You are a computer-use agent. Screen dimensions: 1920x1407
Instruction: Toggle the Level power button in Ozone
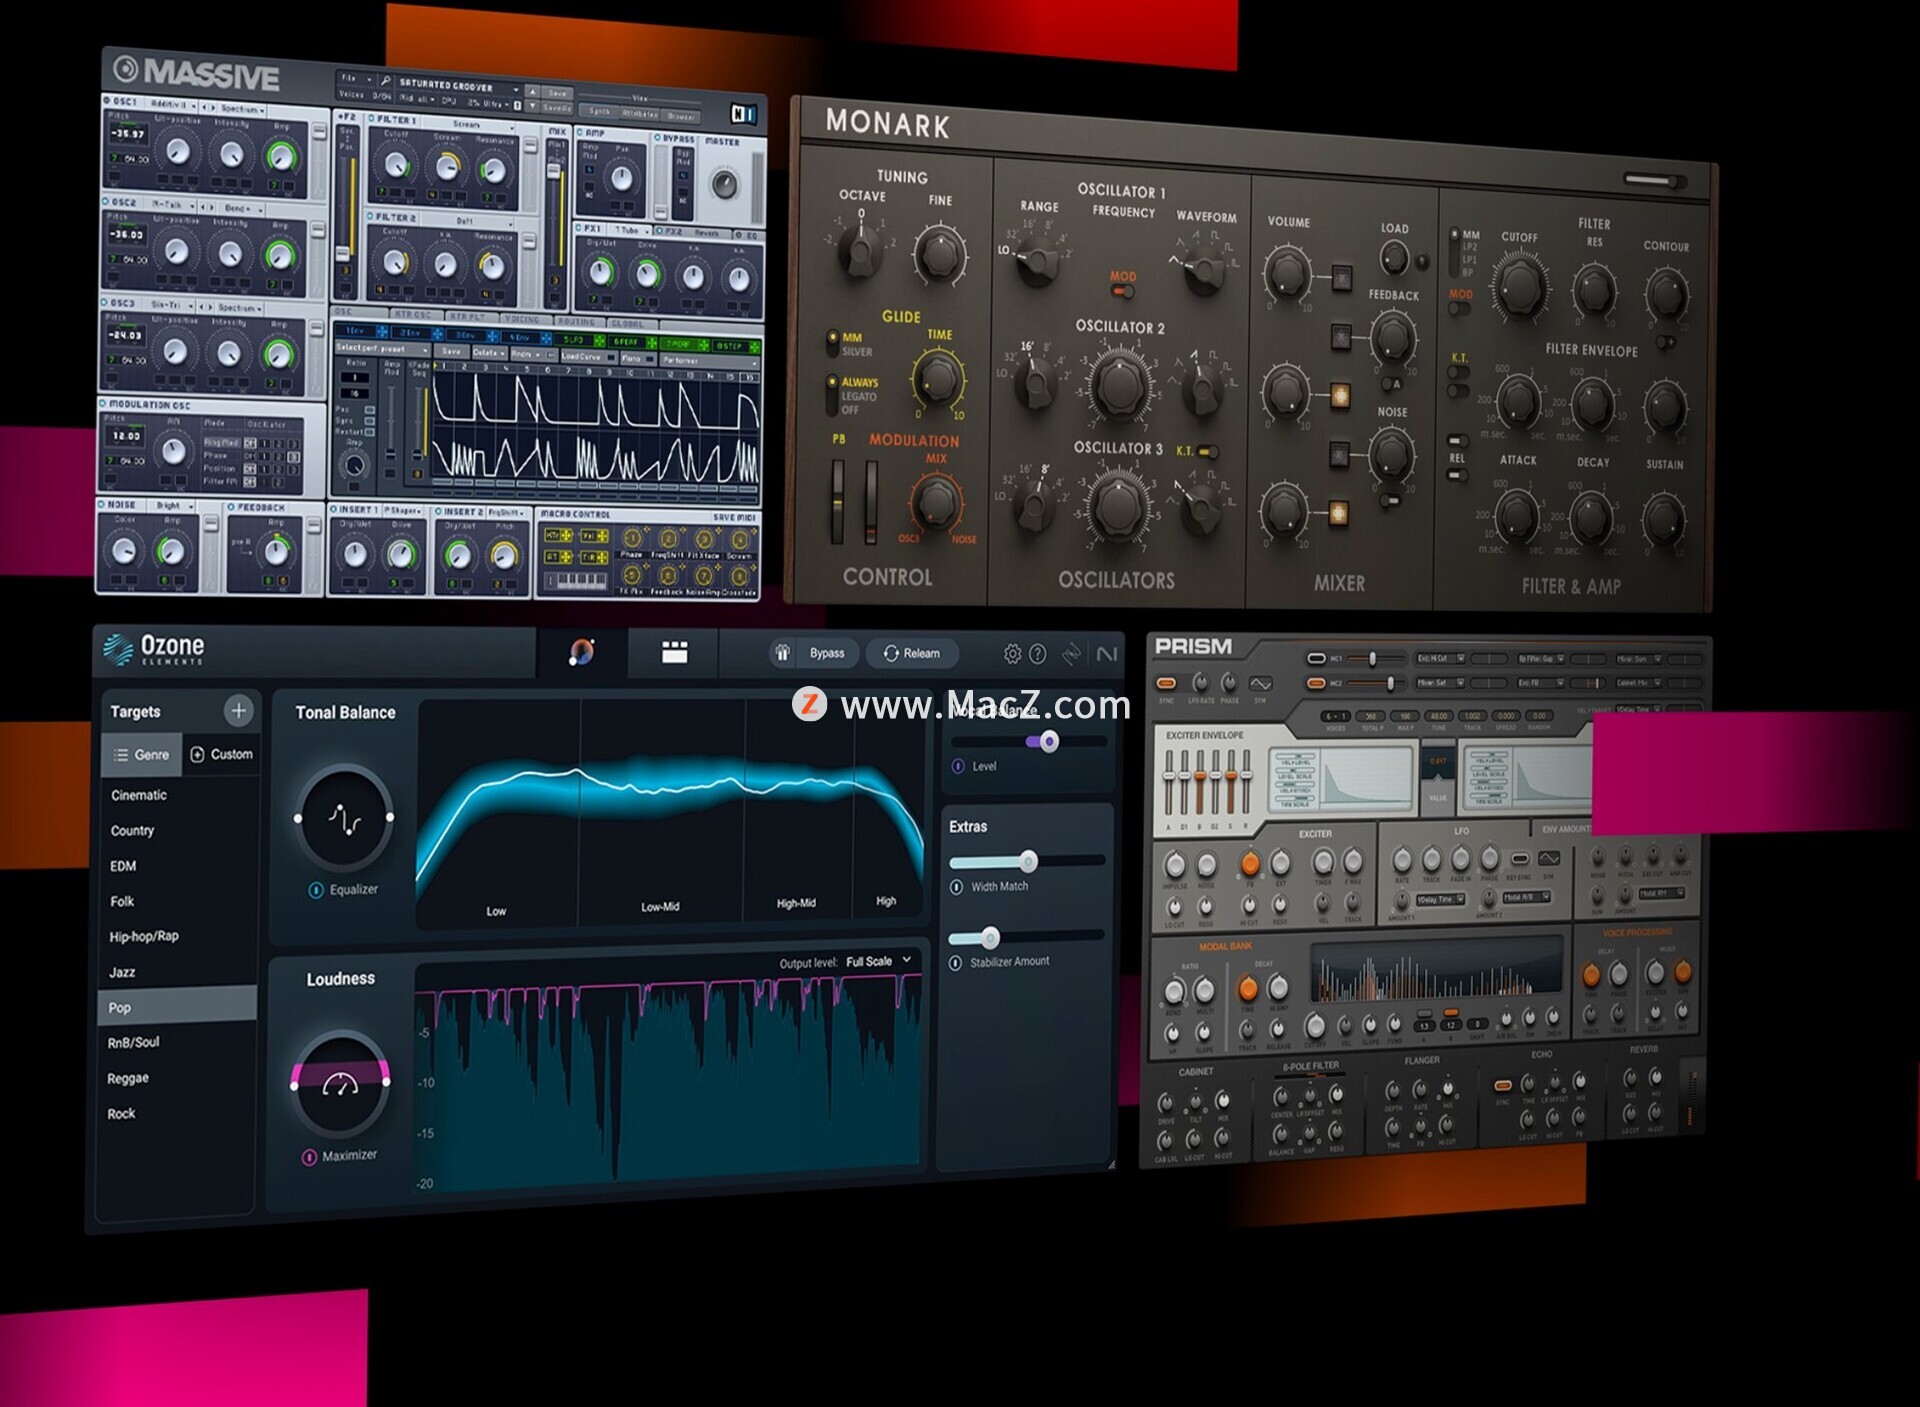[958, 766]
